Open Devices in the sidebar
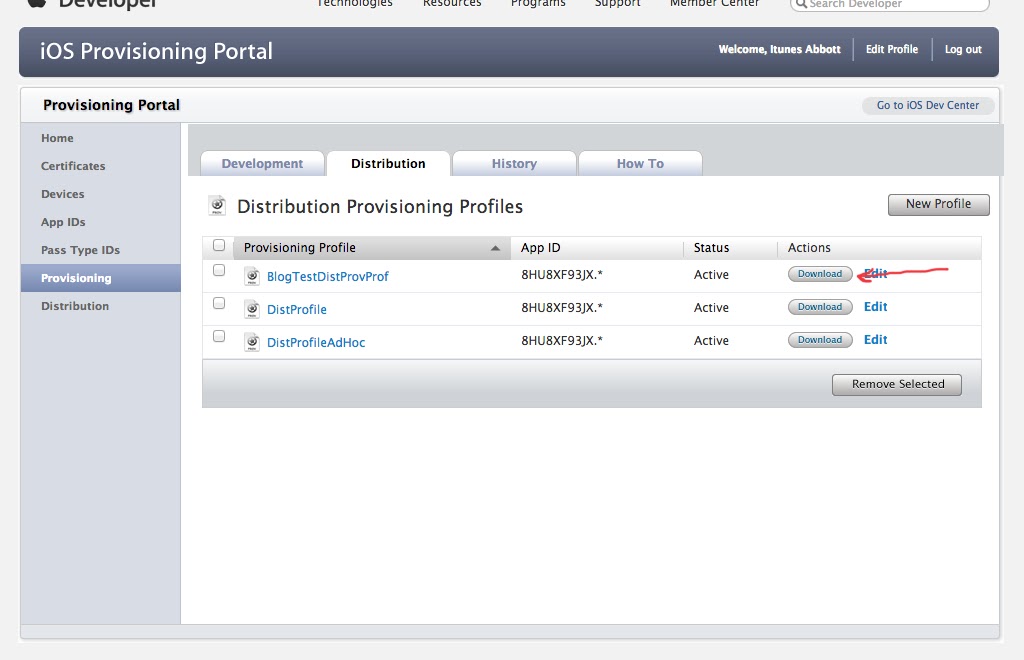The image size is (1024, 660). point(63,194)
